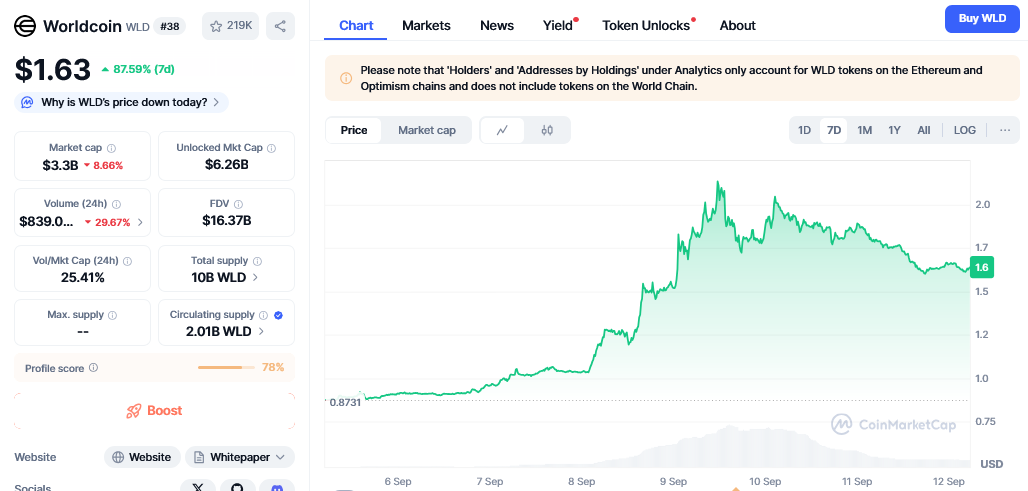1028x491 pixels.
Task: Switch to line chart view
Action: [x=502, y=130]
